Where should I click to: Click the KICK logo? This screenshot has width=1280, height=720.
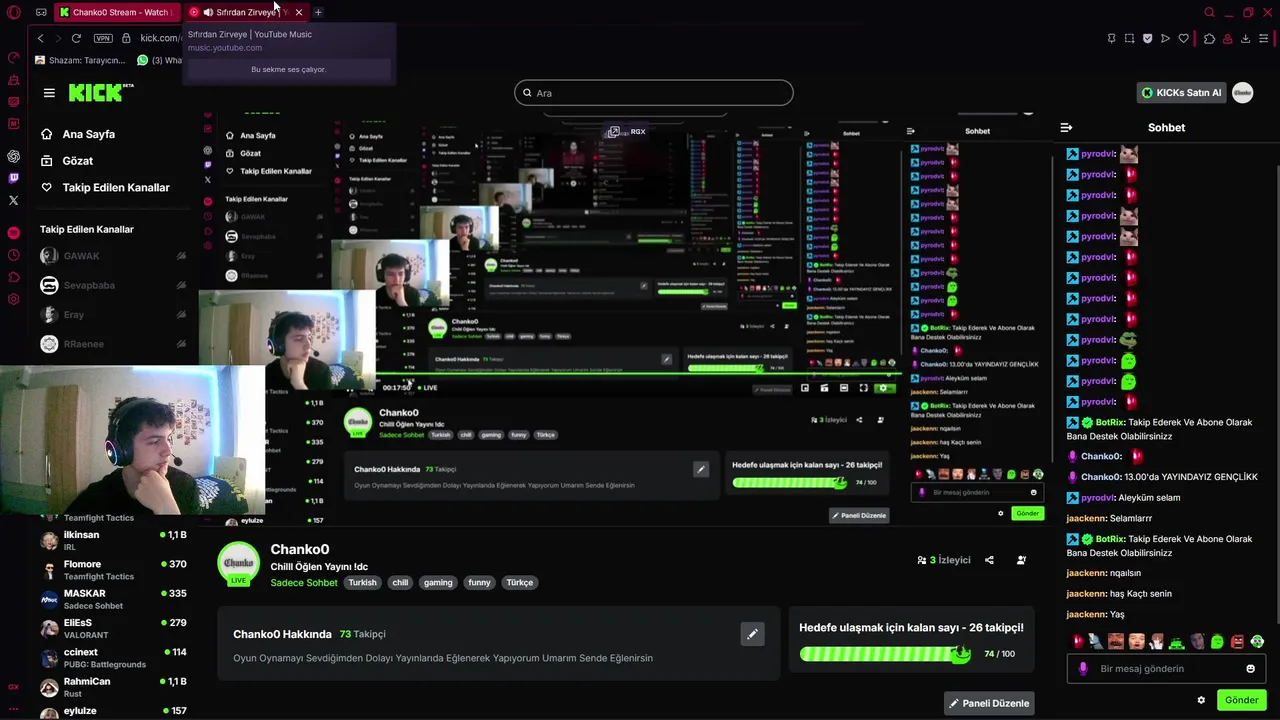[x=100, y=92]
